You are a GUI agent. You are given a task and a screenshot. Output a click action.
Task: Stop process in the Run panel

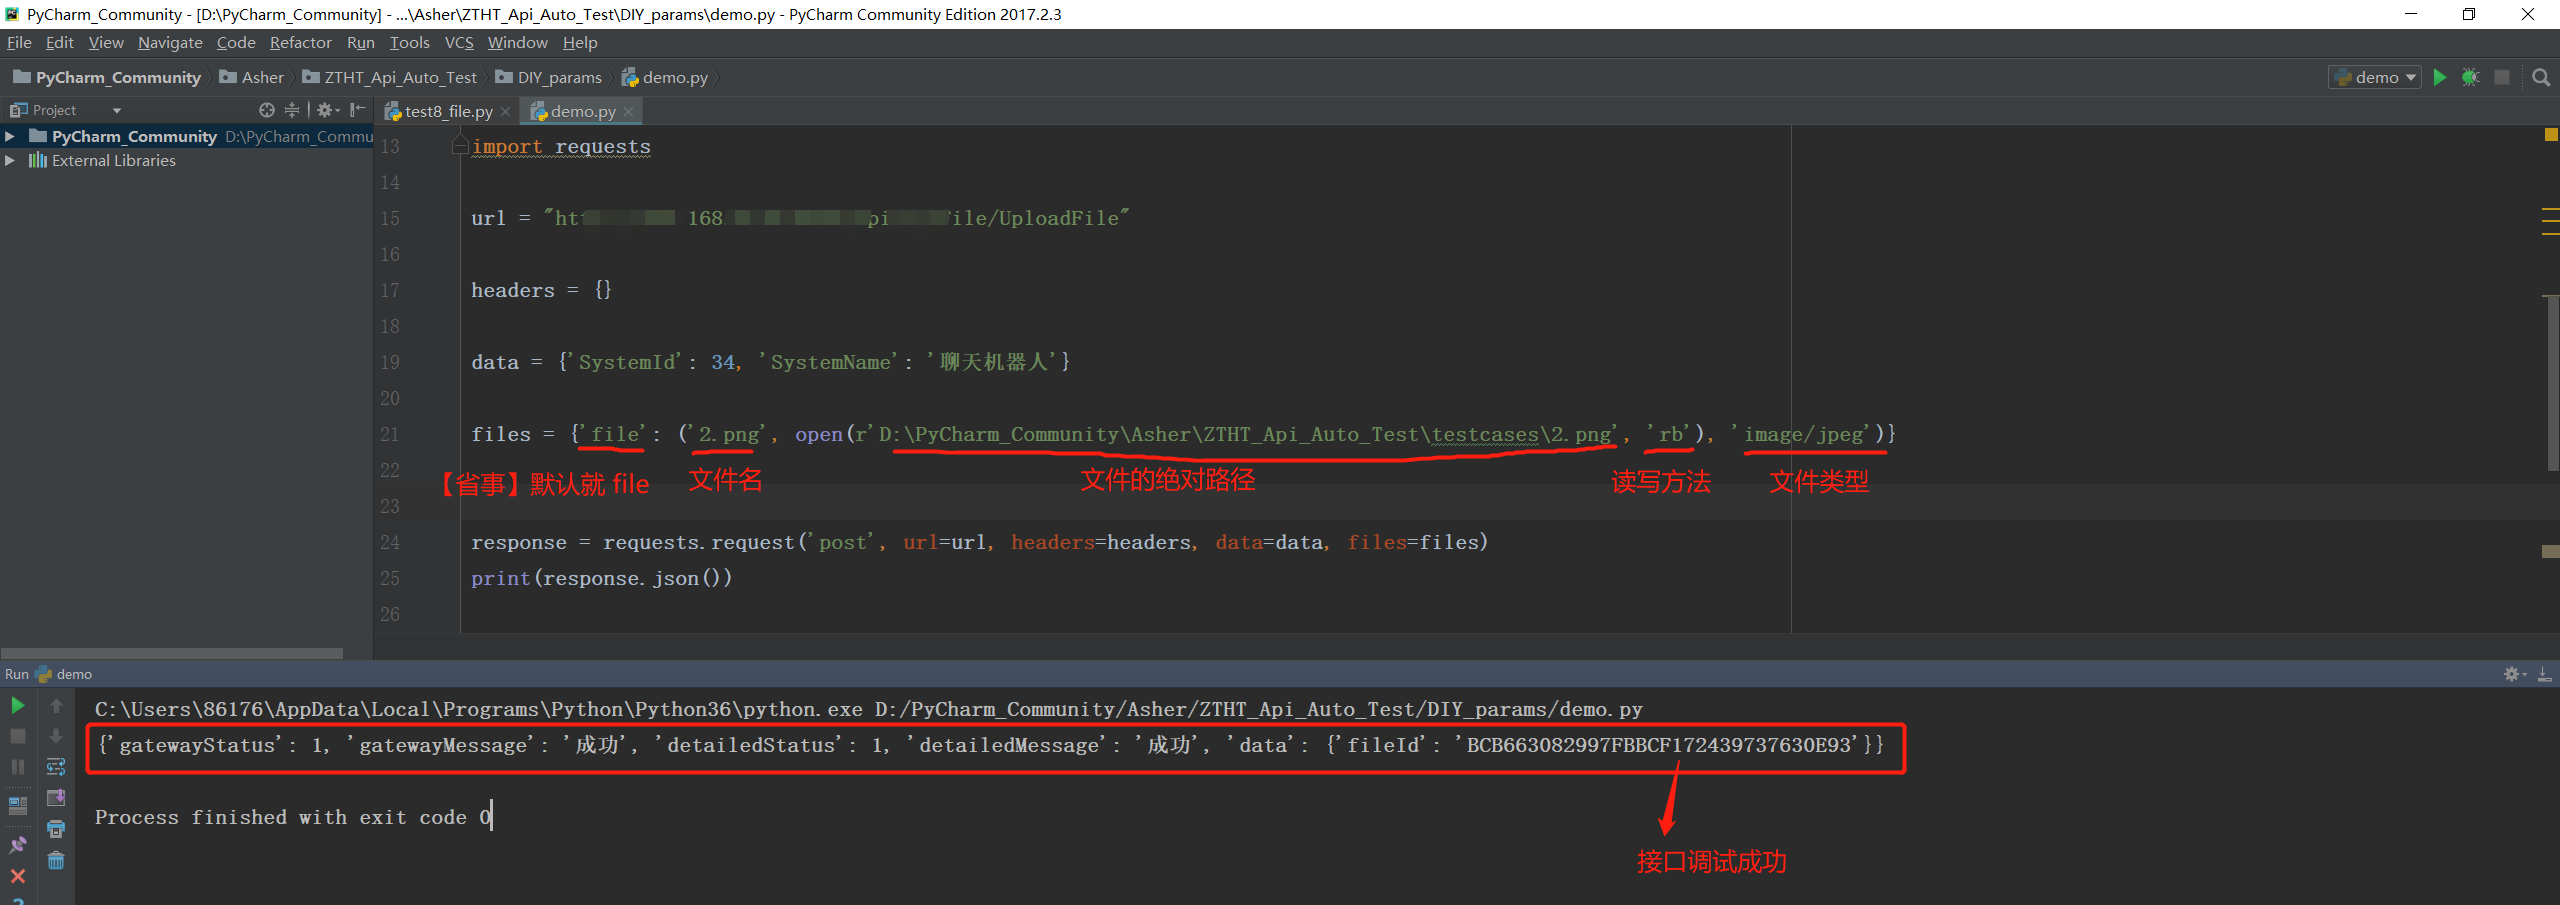[x=17, y=736]
